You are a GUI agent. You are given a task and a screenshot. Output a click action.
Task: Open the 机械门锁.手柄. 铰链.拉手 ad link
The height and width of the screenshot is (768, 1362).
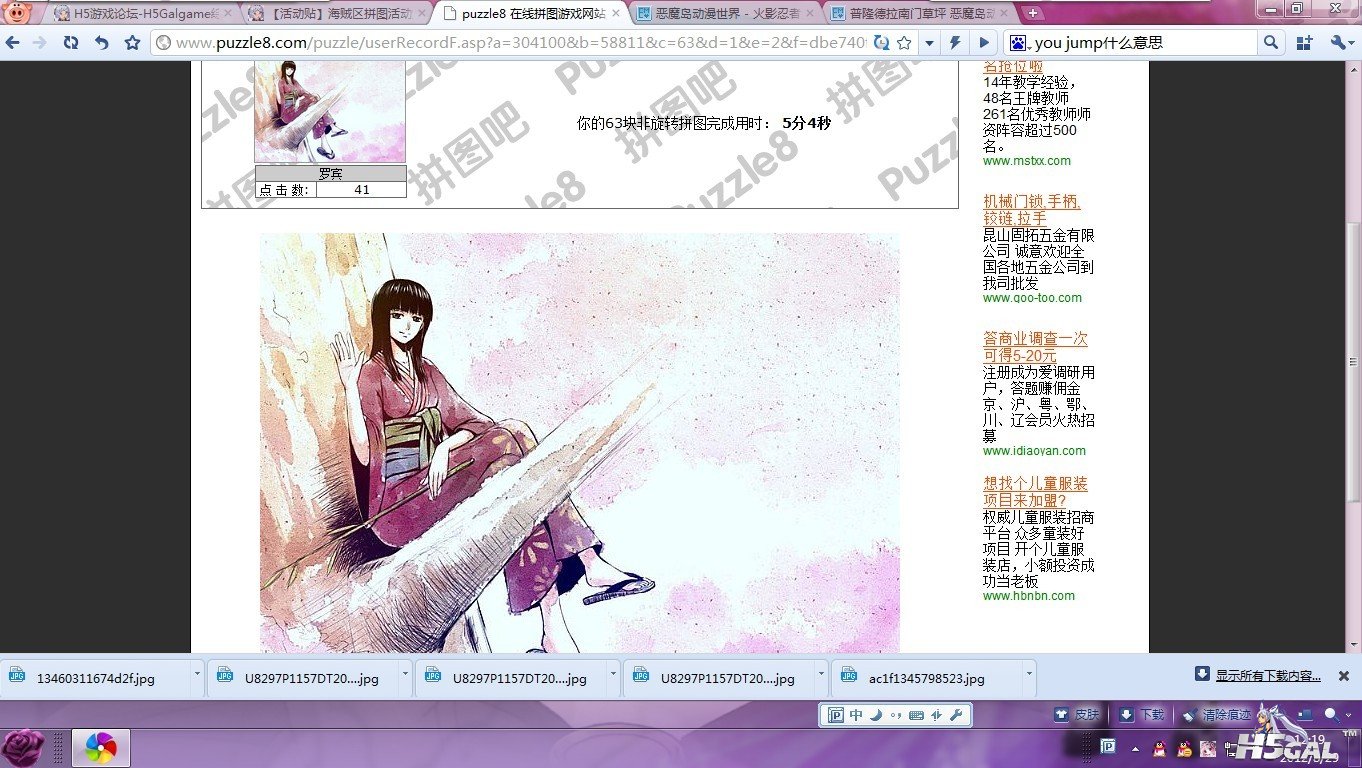[x=1032, y=210]
